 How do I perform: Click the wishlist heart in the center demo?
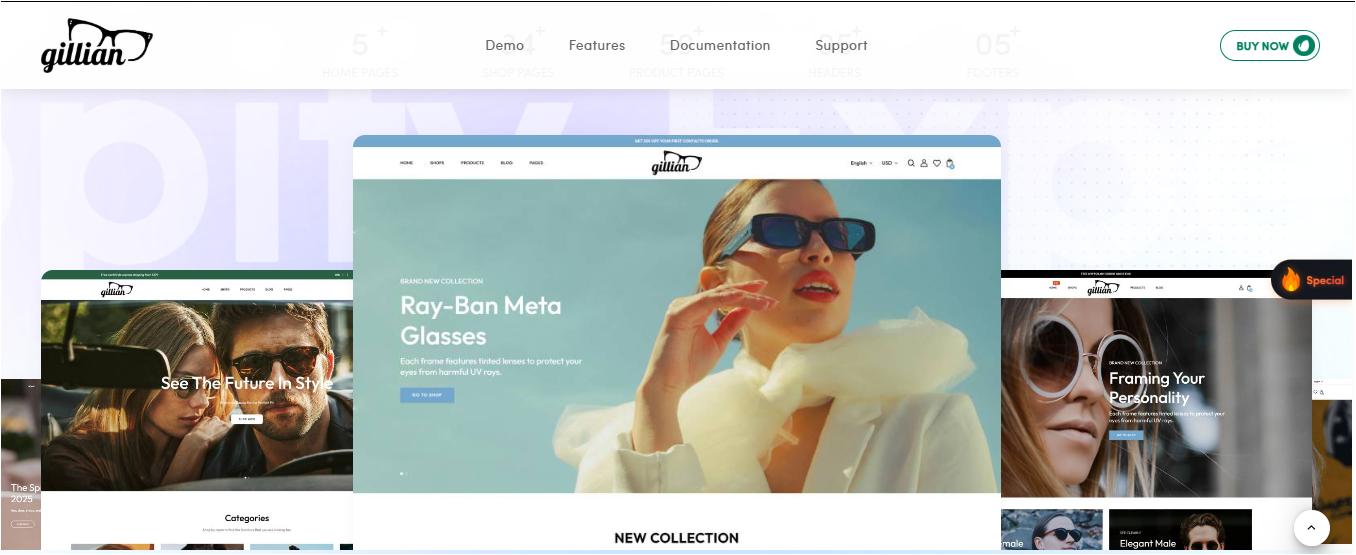937,163
